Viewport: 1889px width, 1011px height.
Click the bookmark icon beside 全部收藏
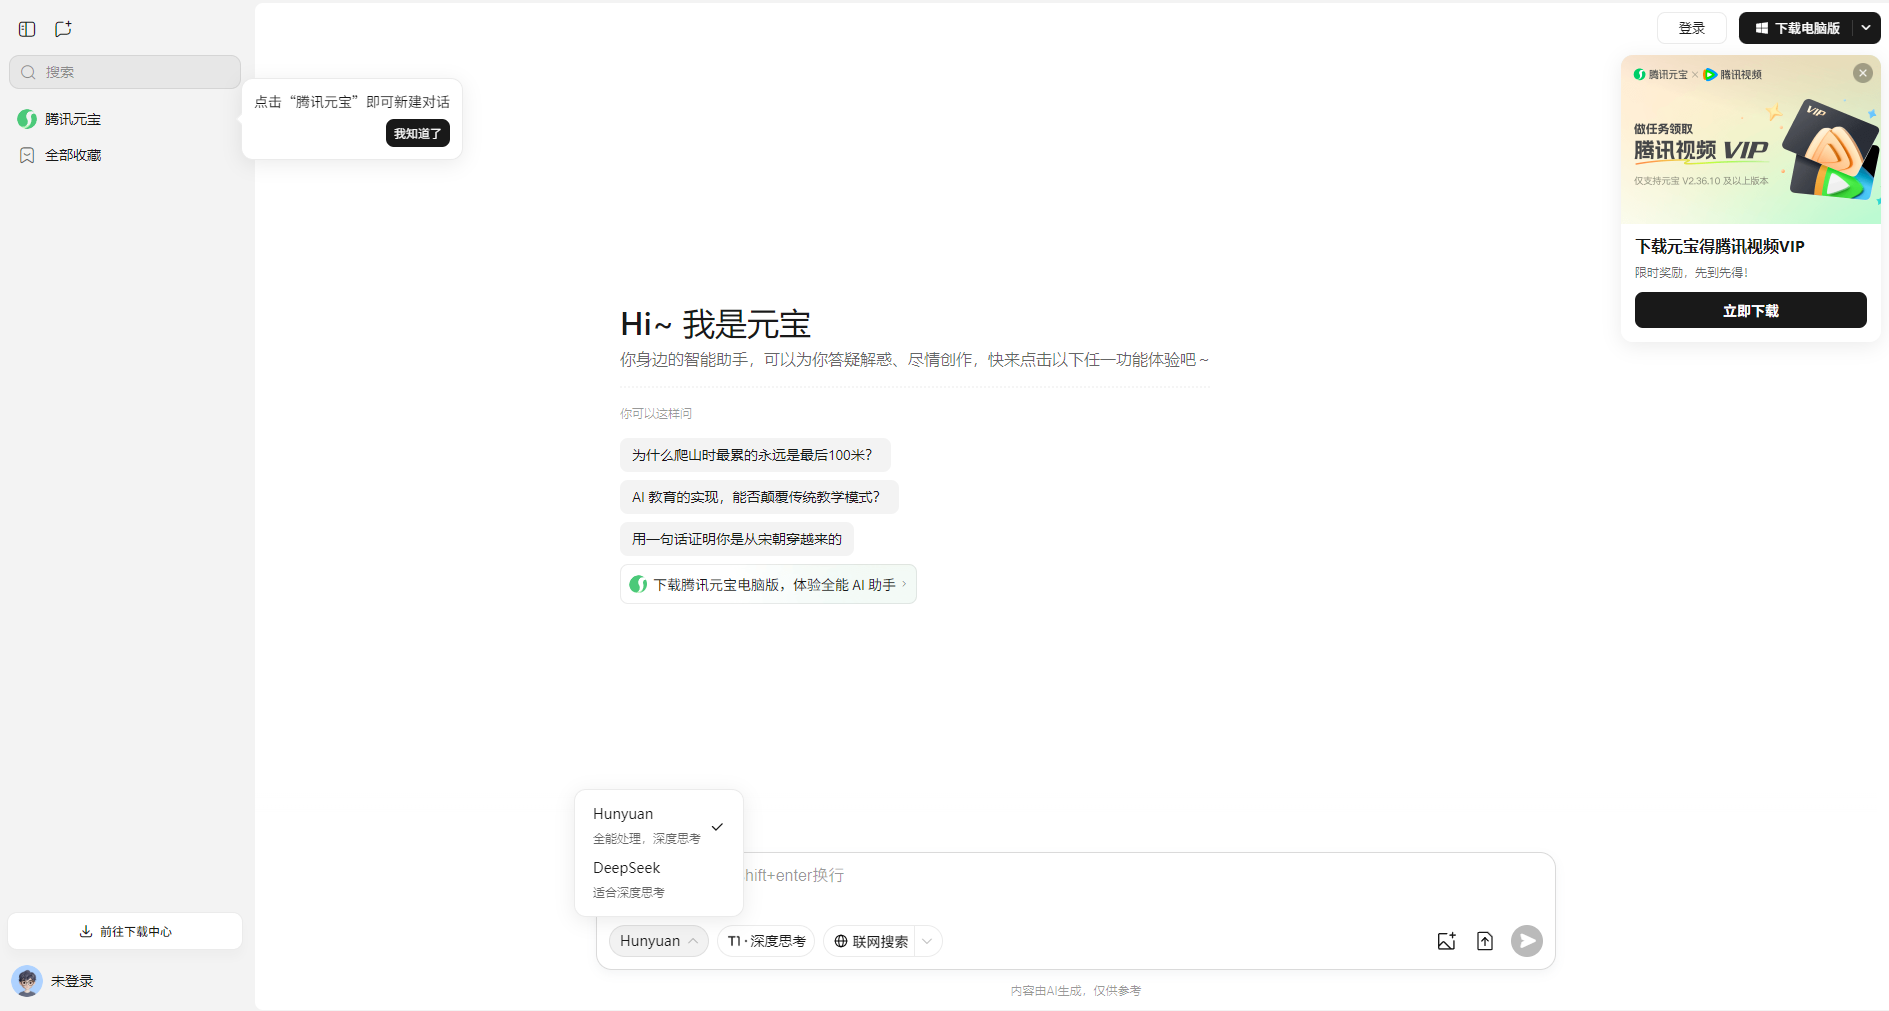27,155
